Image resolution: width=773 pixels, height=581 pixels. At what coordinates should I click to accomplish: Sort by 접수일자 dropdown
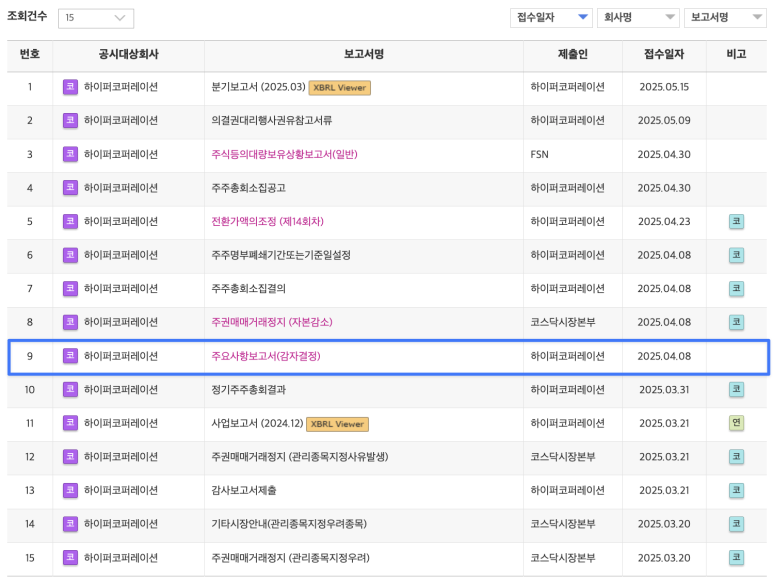point(552,18)
